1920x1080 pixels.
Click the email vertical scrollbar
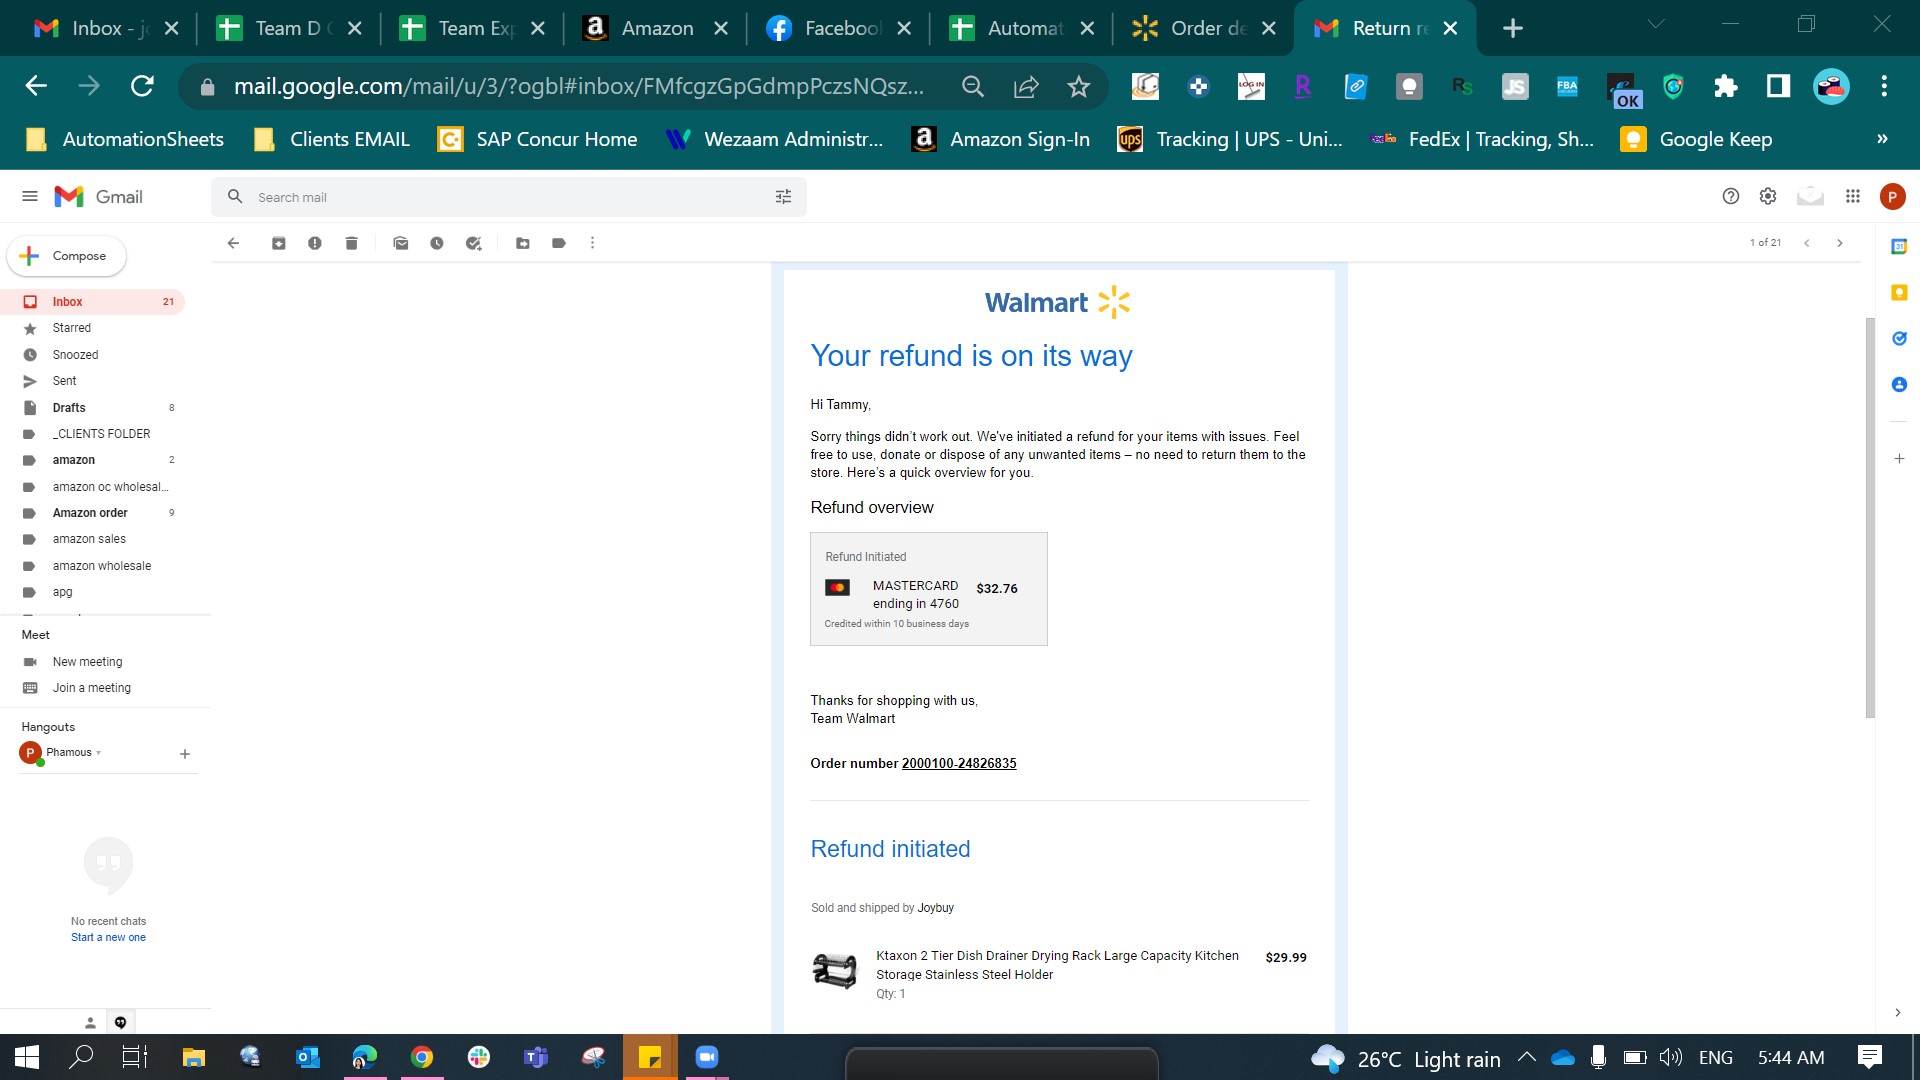[x=1870, y=517]
